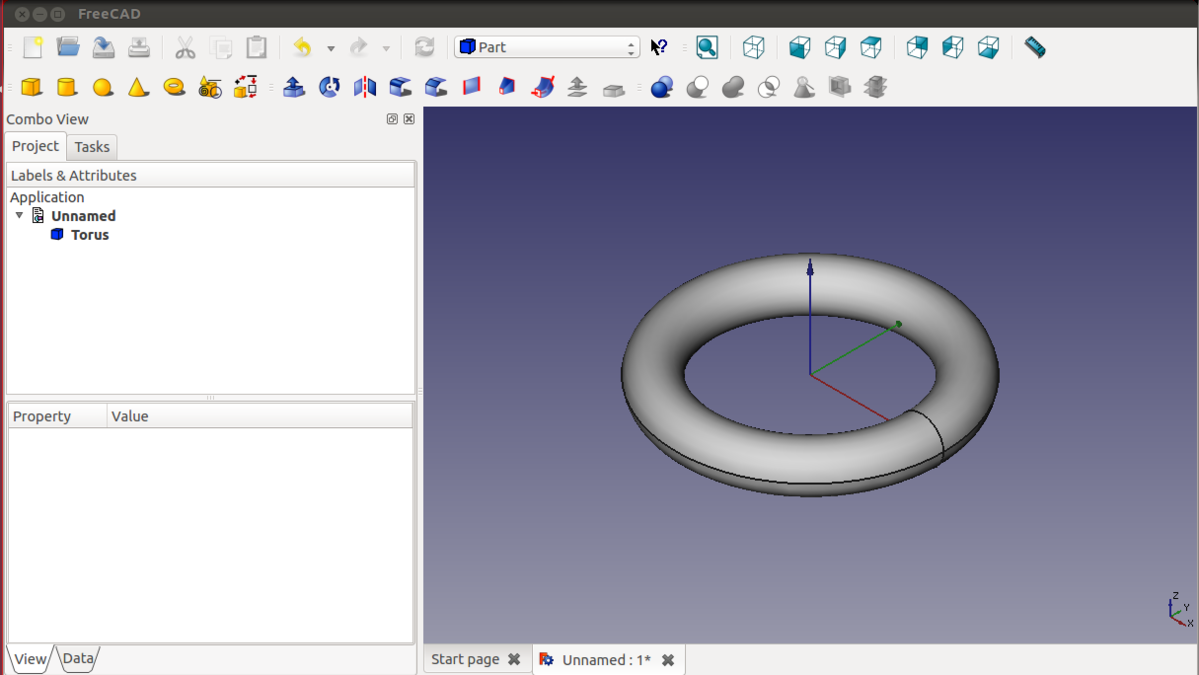Close the Unnamed : 1* document tab
Image resolution: width=1199 pixels, height=675 pixels.
coord(668,660)
